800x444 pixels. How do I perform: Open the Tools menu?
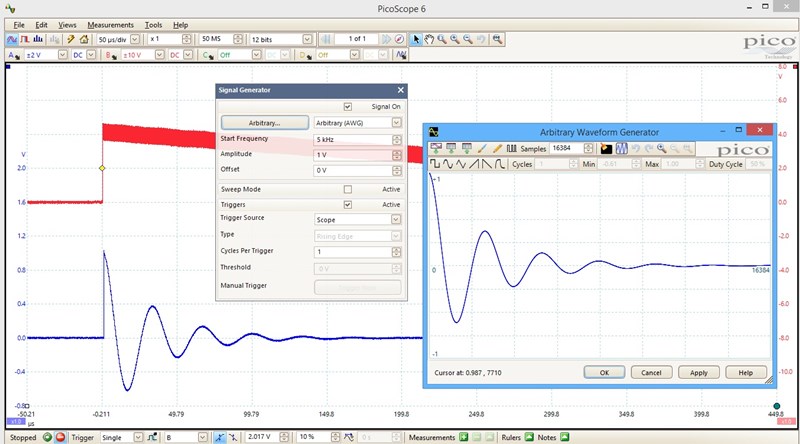tap(153, 24)
